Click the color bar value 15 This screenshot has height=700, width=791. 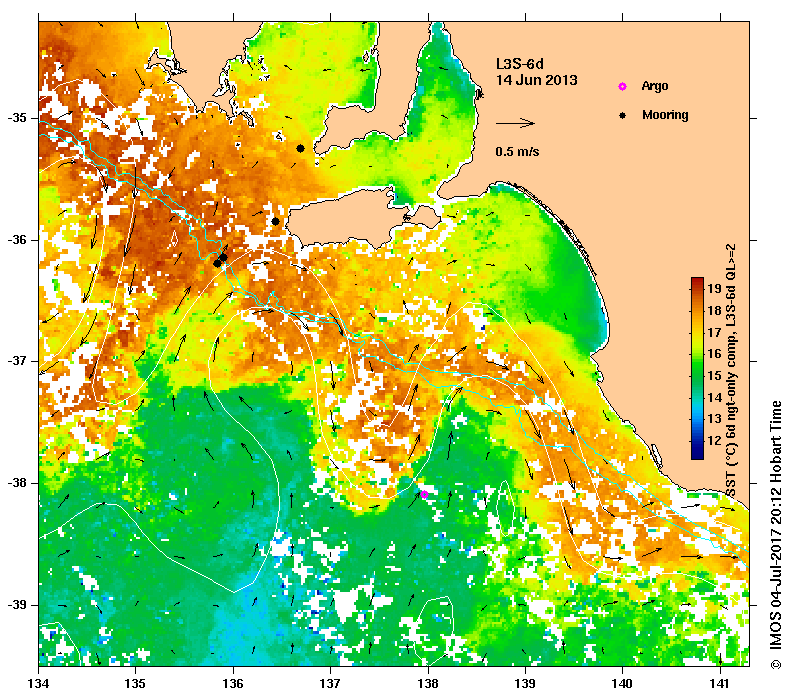point(714,376)
